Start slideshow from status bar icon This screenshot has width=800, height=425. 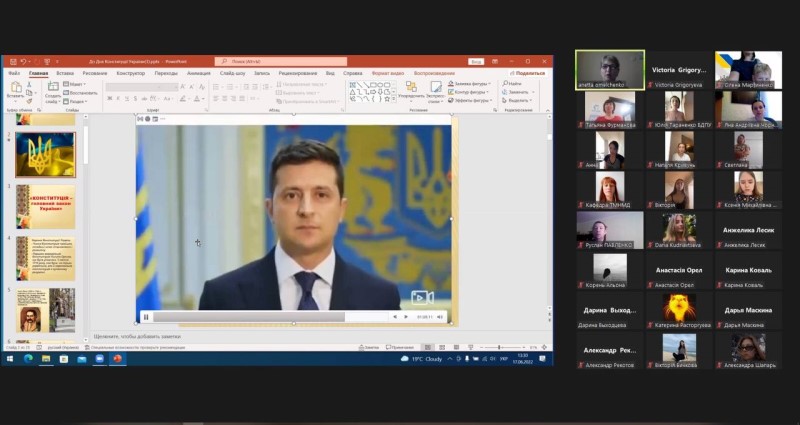(470, 347)
